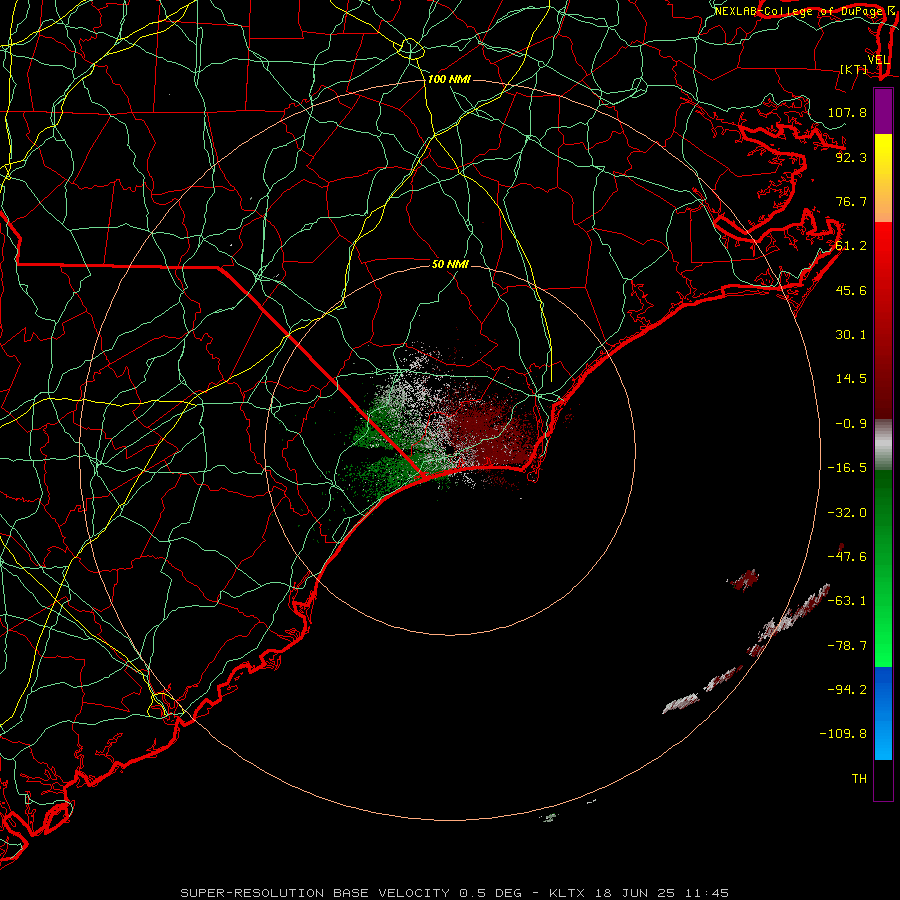Click the -32.0 legend value
This screenshot has width=900, height=900.
[x=847, y=513]
